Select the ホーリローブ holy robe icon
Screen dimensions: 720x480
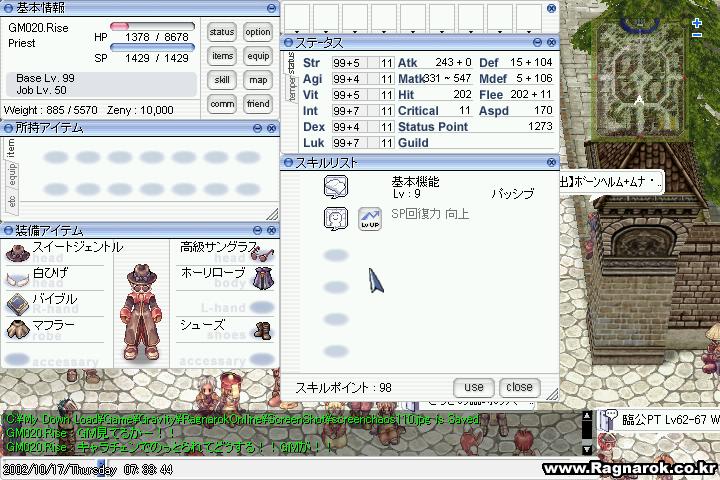click(263, 278)
